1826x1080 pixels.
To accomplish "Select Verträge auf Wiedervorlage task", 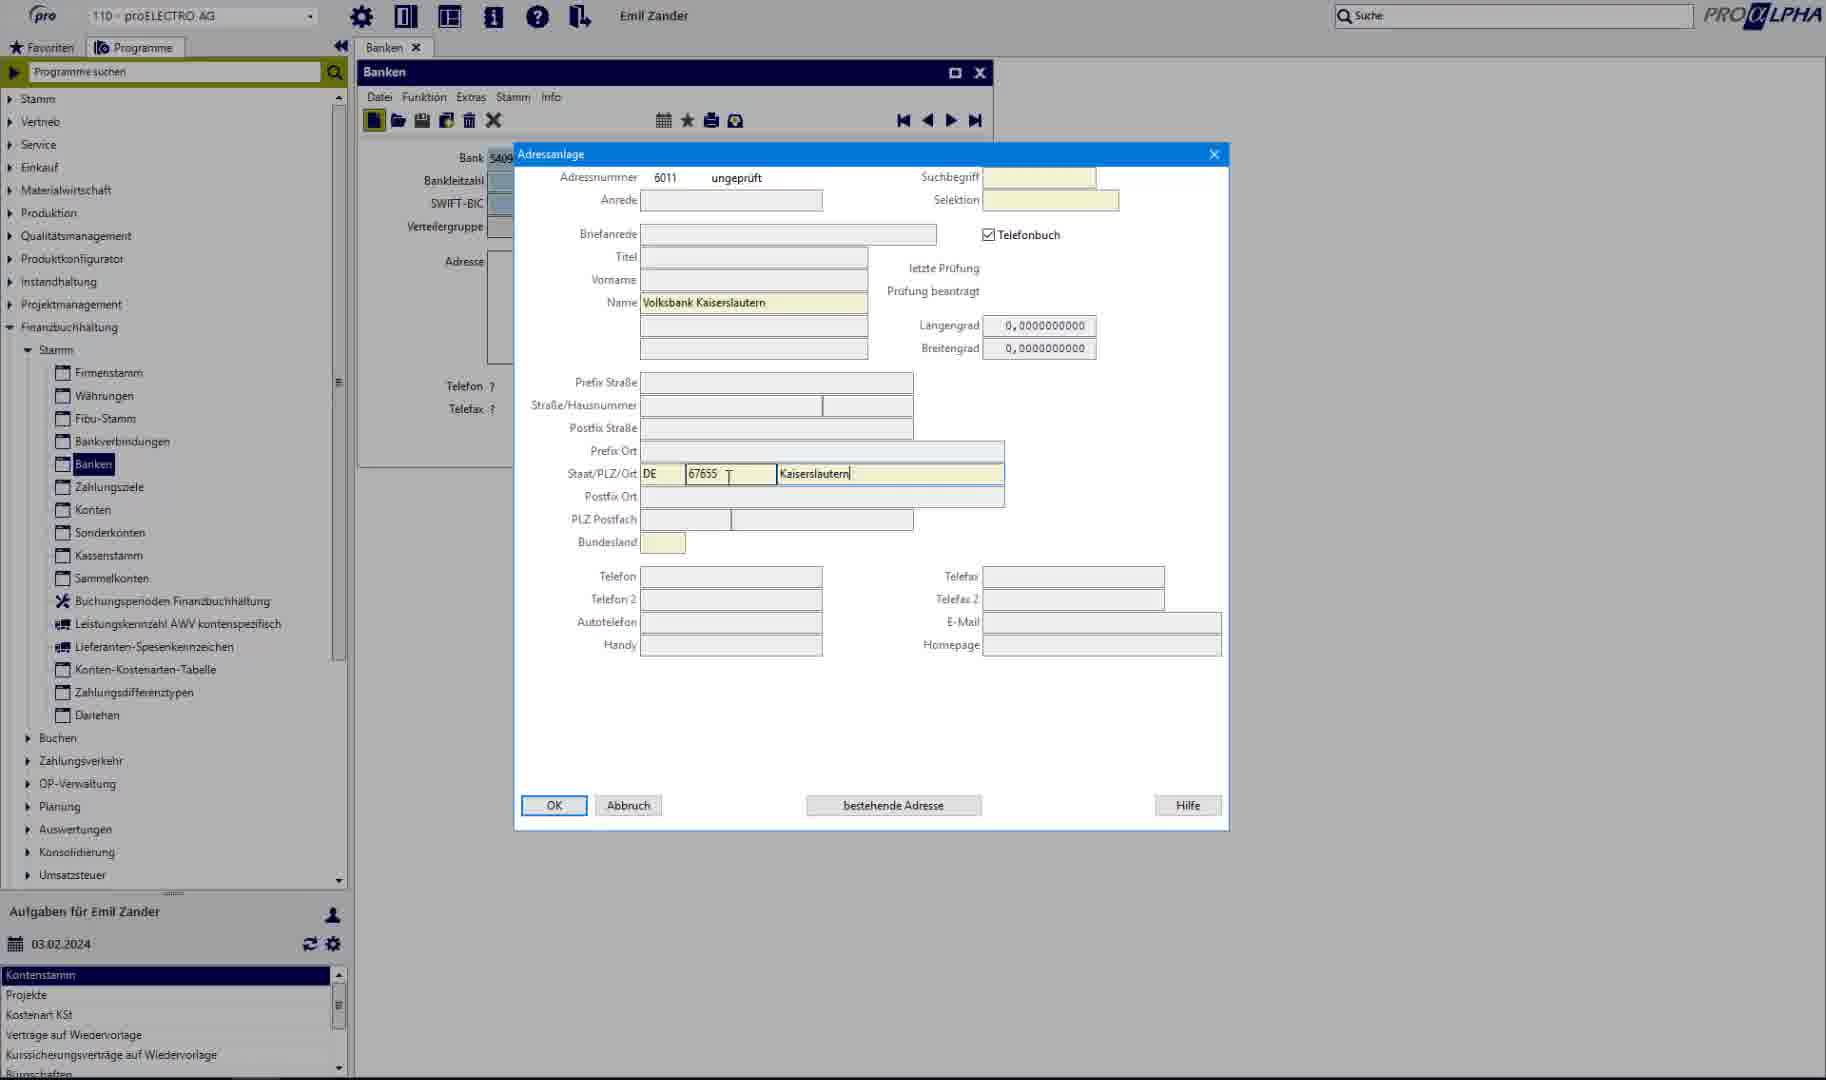I will pyautogui.click(x=166, y=1035).
